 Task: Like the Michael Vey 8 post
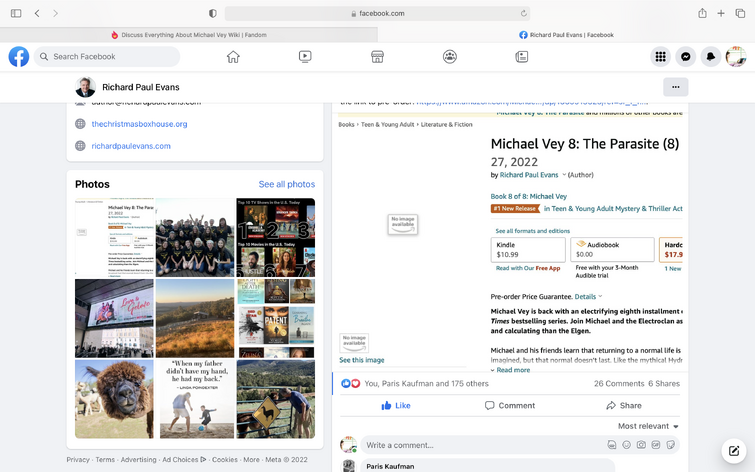(x=396, y=406)
